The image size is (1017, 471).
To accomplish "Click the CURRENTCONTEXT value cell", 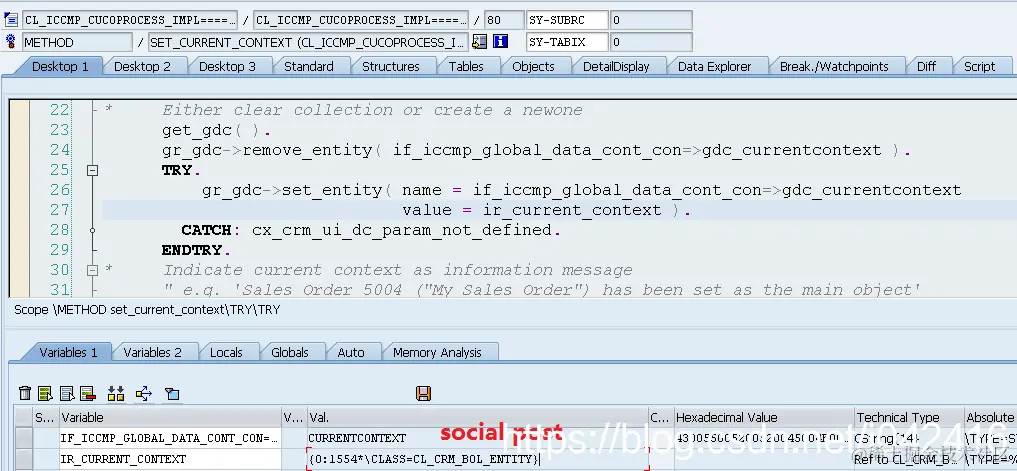I will tap(477, 438).
